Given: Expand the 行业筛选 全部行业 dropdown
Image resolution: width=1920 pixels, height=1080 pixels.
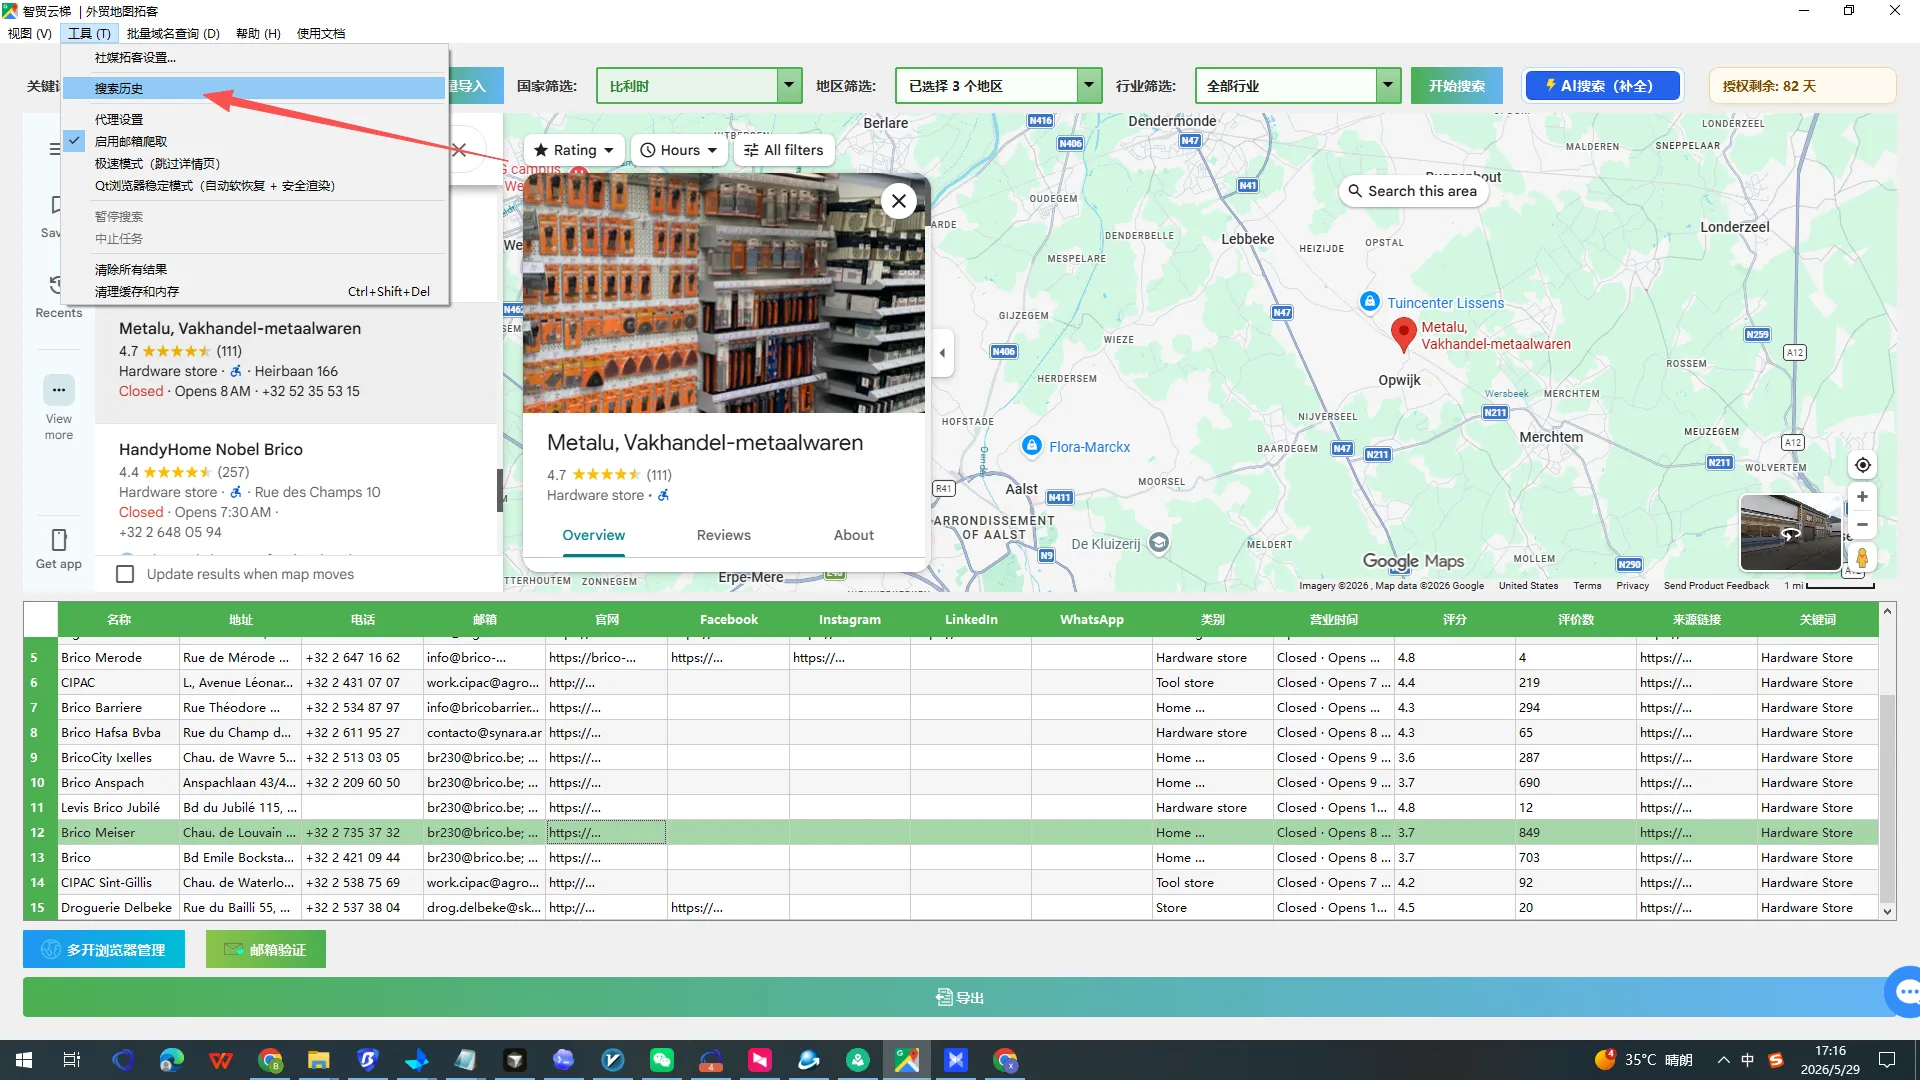Looking at the screenshot, I should point(1388,86).
